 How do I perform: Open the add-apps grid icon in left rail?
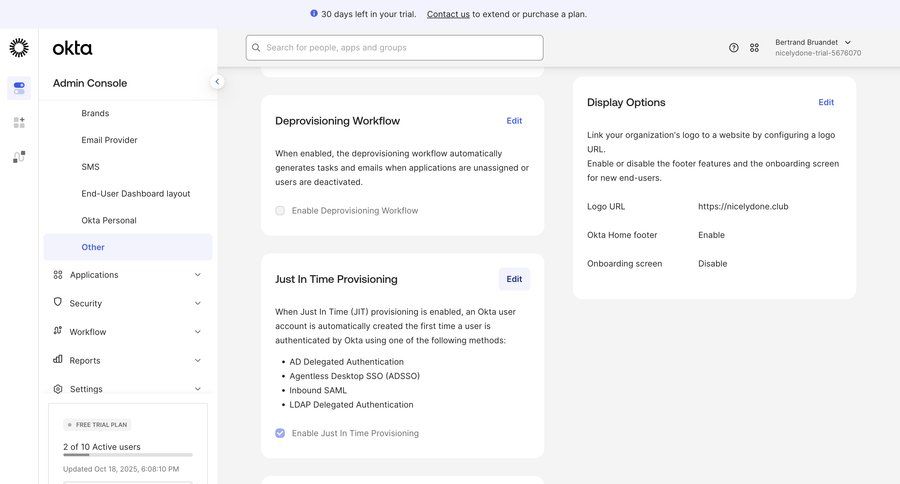19,122
